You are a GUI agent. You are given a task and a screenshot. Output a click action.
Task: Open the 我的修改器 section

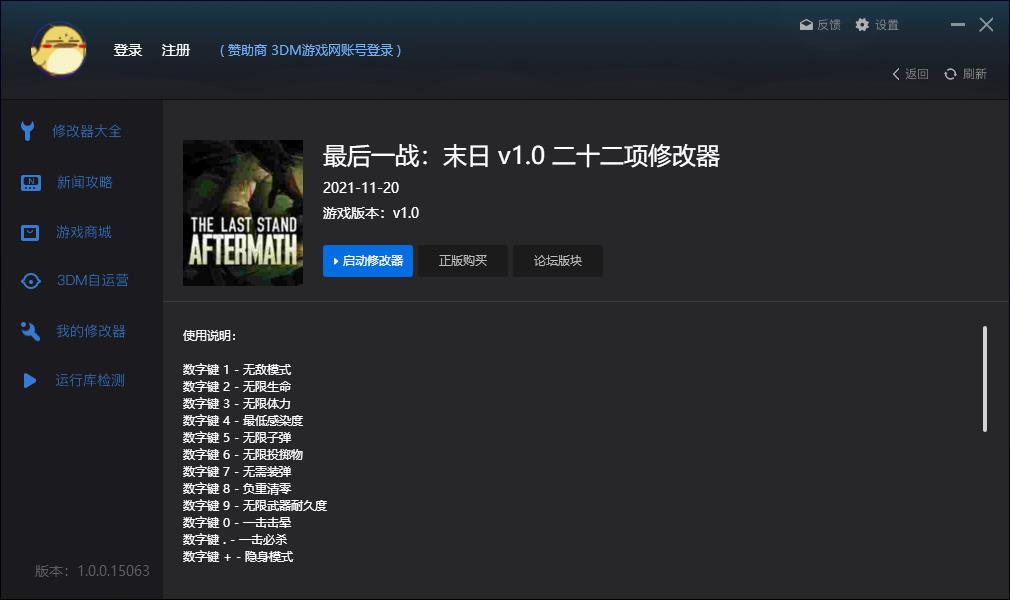(x=91, y=331)
